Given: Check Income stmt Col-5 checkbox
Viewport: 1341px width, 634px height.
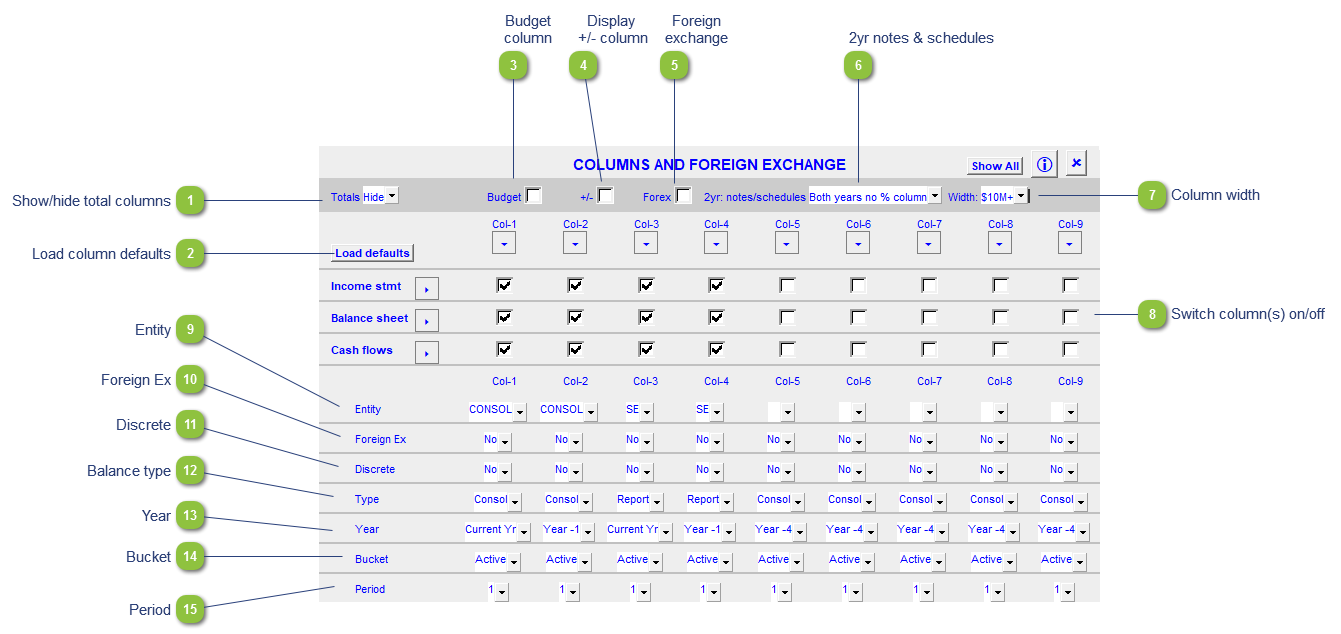Looking at the screenshot, I should coord(788,285).
